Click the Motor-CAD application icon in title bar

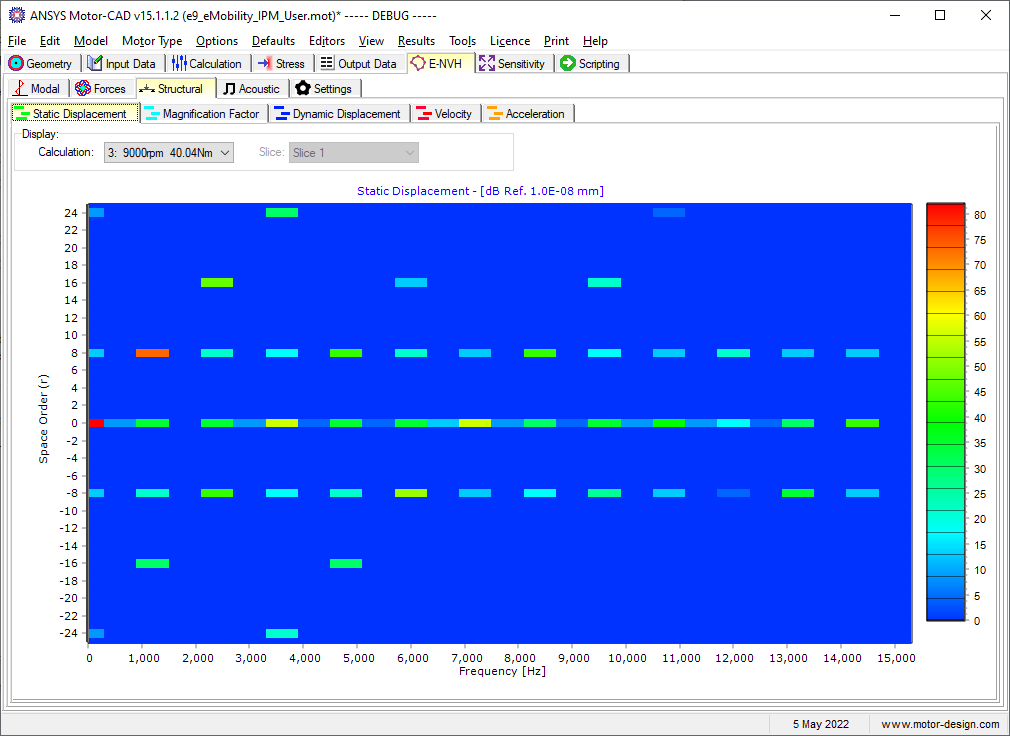(17, 15)
